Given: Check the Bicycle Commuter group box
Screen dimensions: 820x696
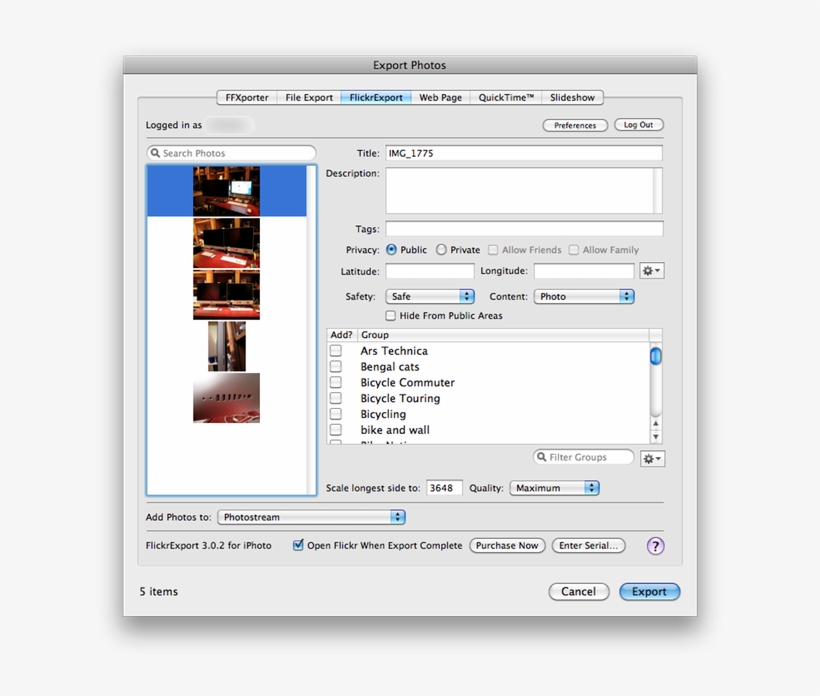Looking at the screenshot, I should pyautogui.click(x=336, y=382).
